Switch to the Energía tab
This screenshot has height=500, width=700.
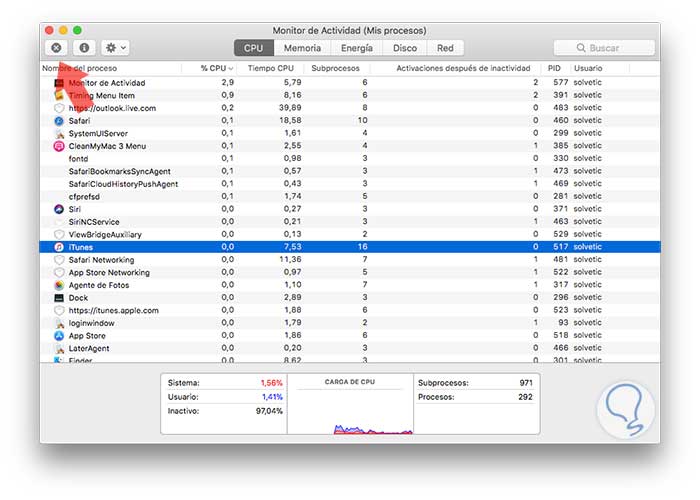click(x=357, y=48)
